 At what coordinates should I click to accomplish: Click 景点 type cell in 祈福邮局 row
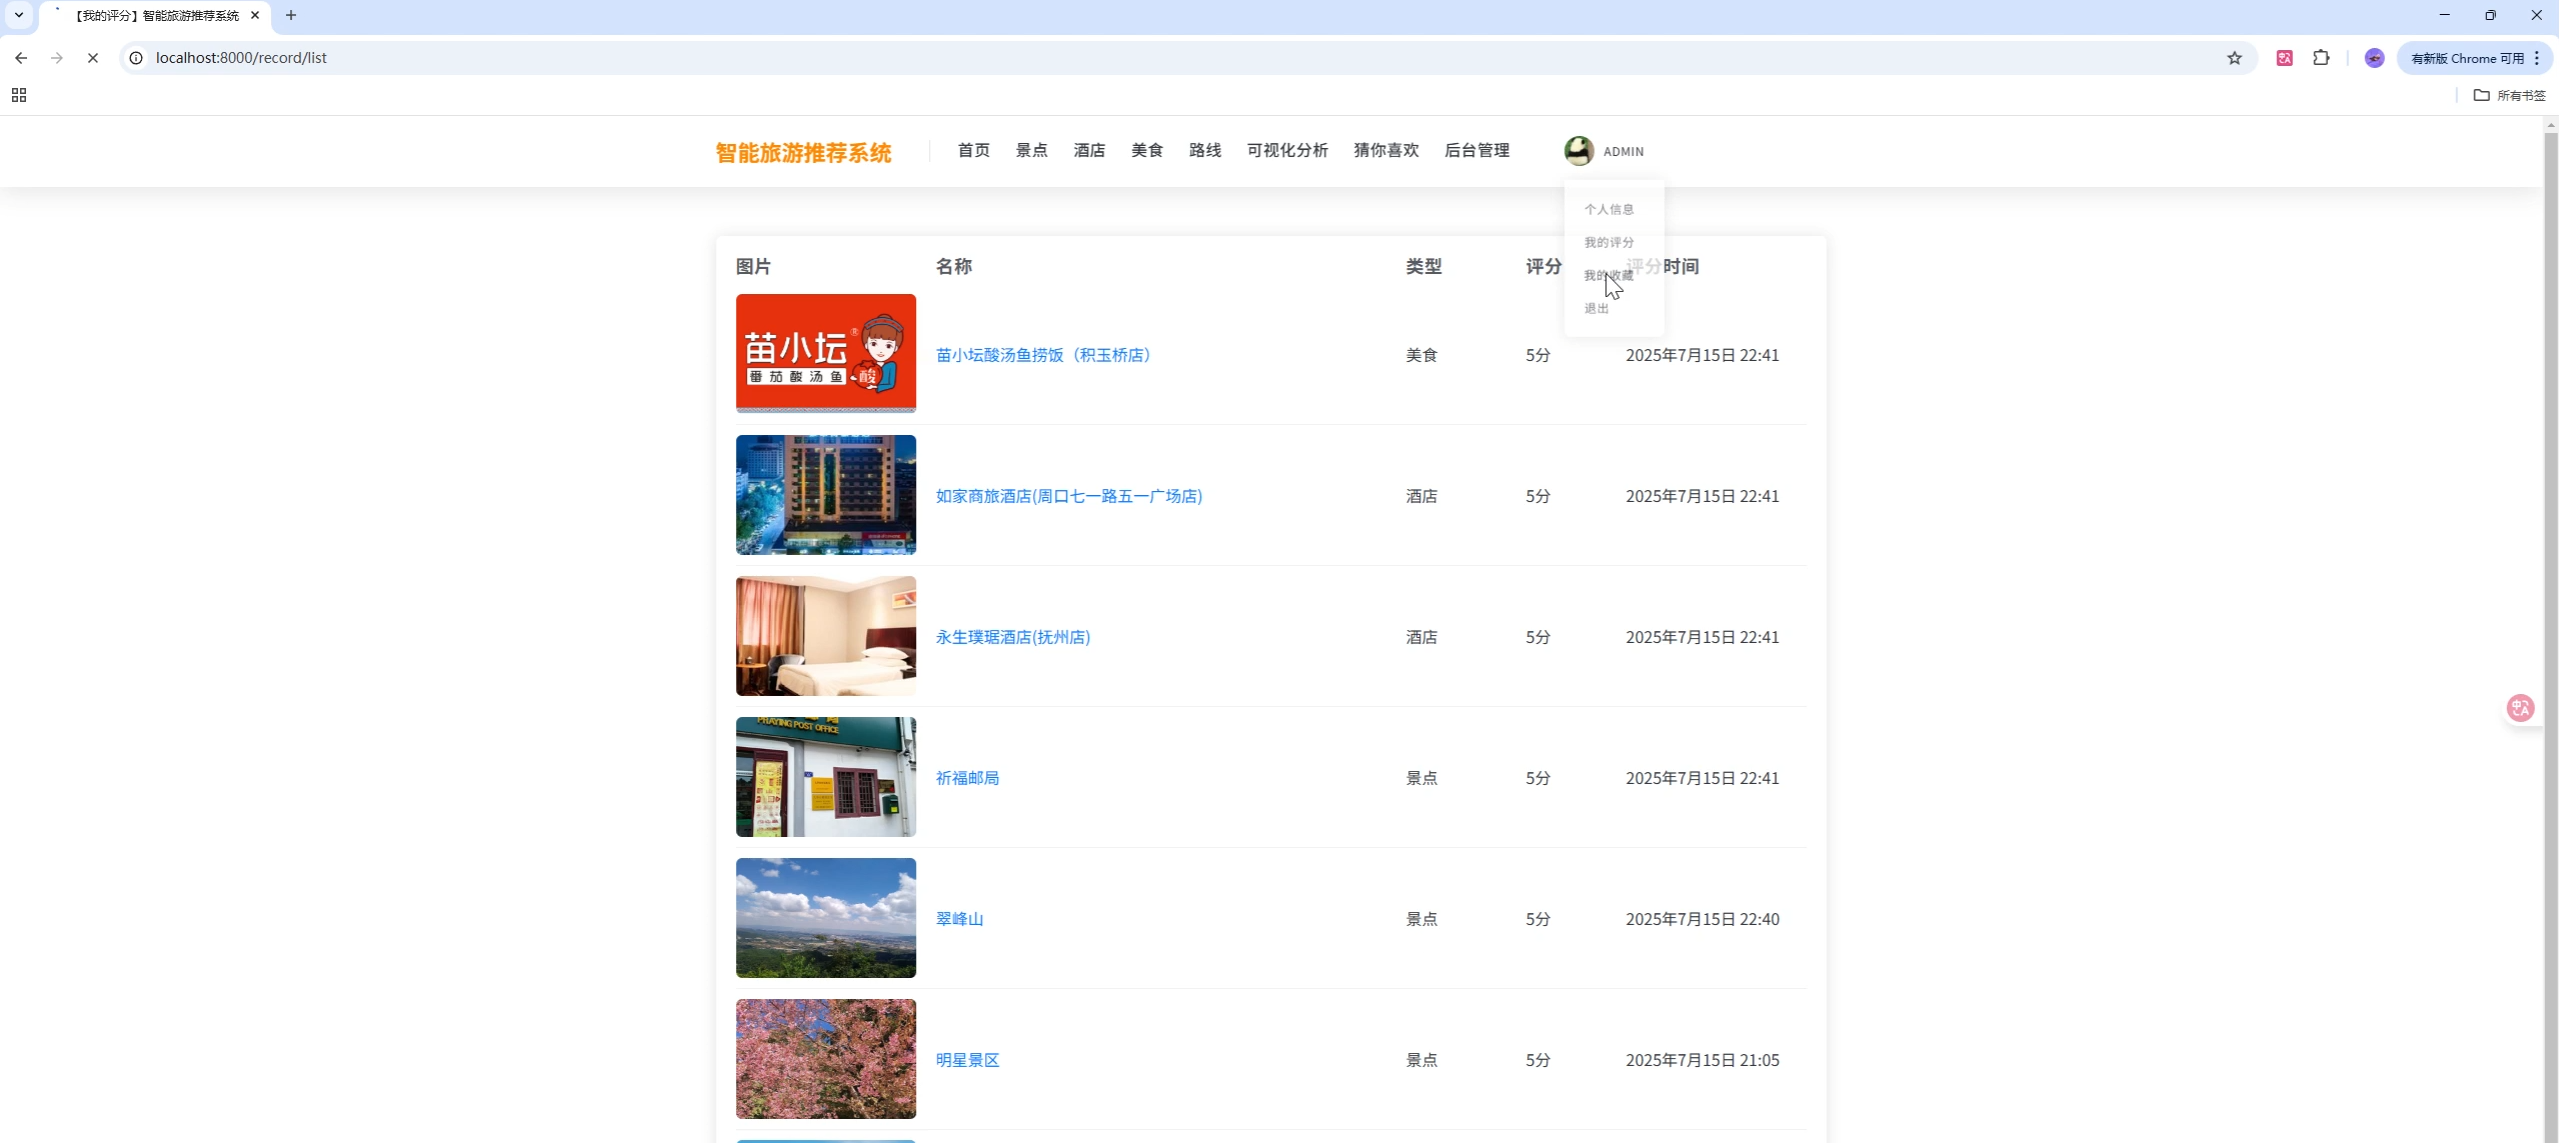(x=1421, y=778)
